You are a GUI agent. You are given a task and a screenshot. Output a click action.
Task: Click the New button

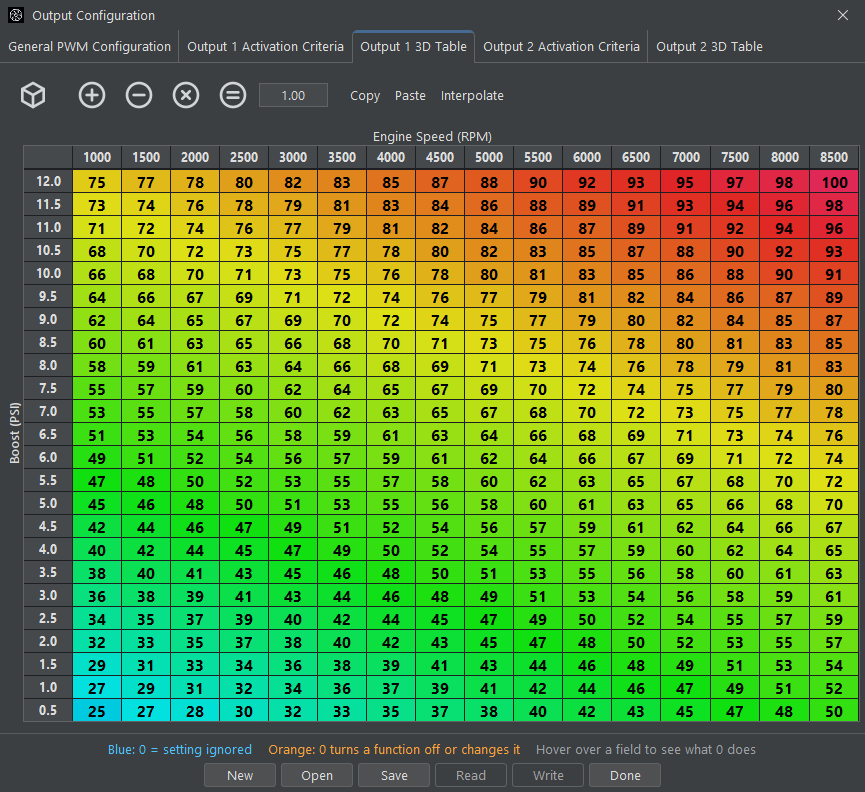[240, 775]
